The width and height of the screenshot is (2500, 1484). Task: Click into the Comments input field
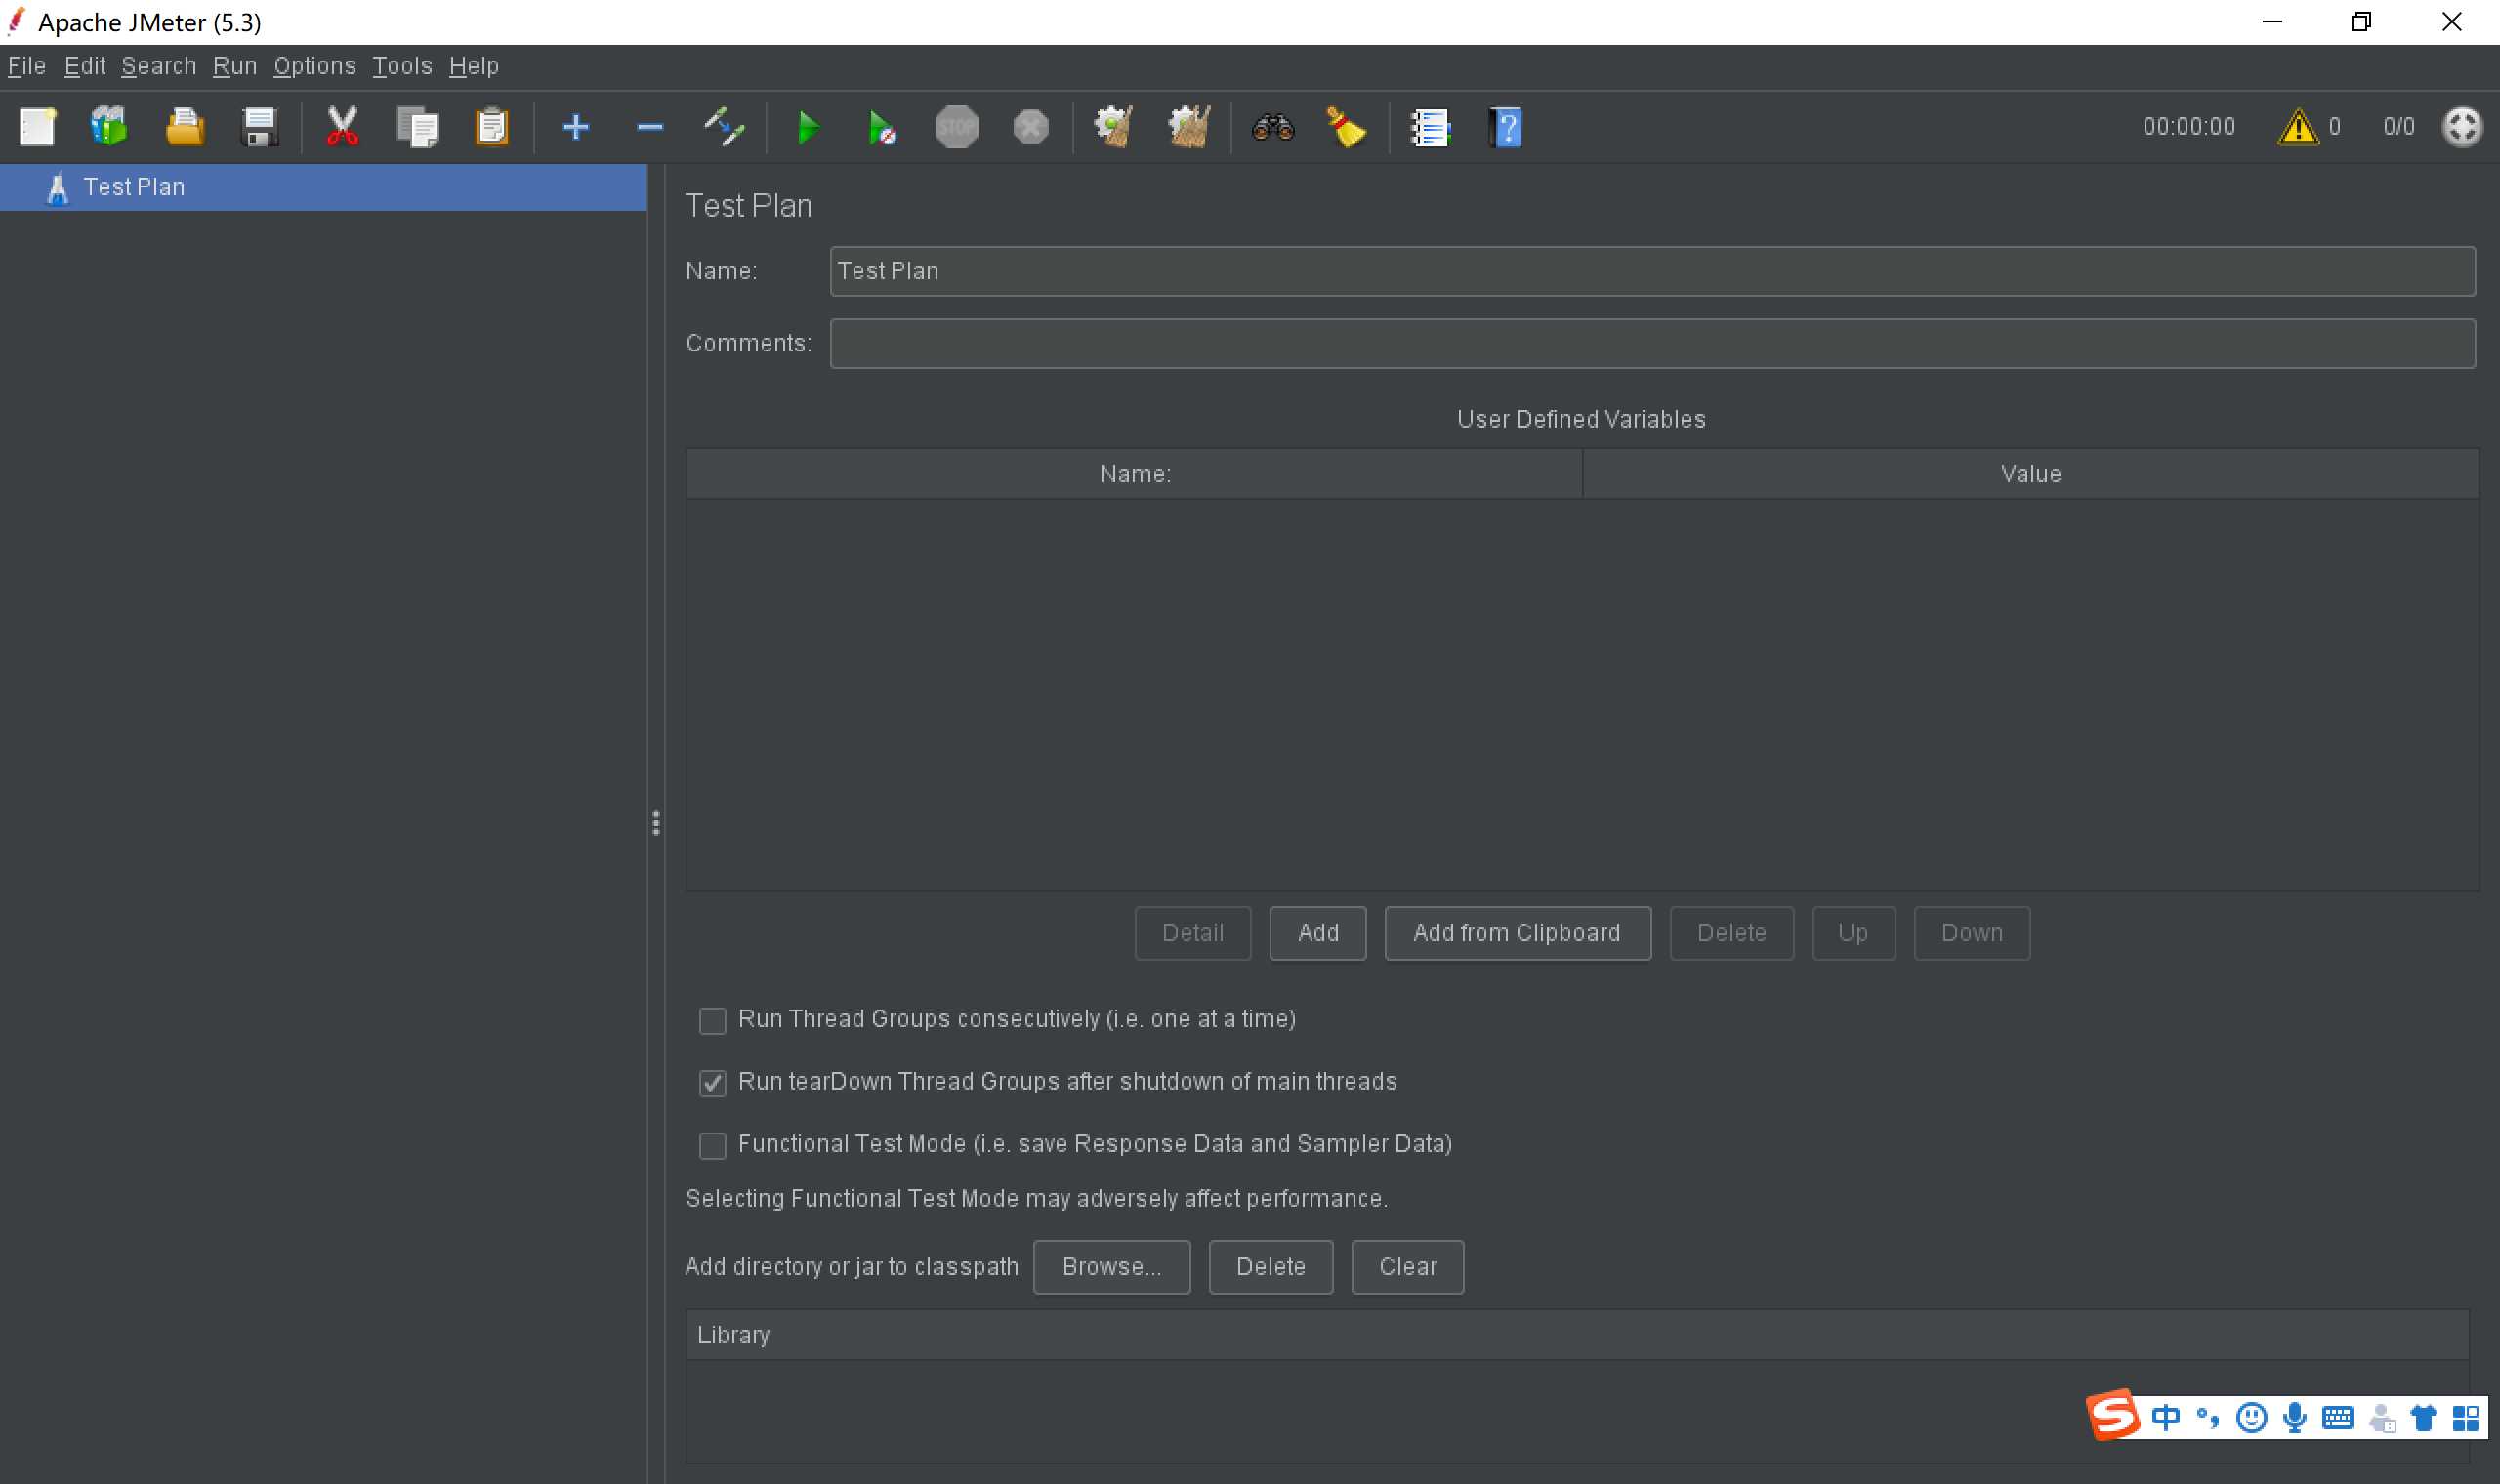tap(1652, 344)
